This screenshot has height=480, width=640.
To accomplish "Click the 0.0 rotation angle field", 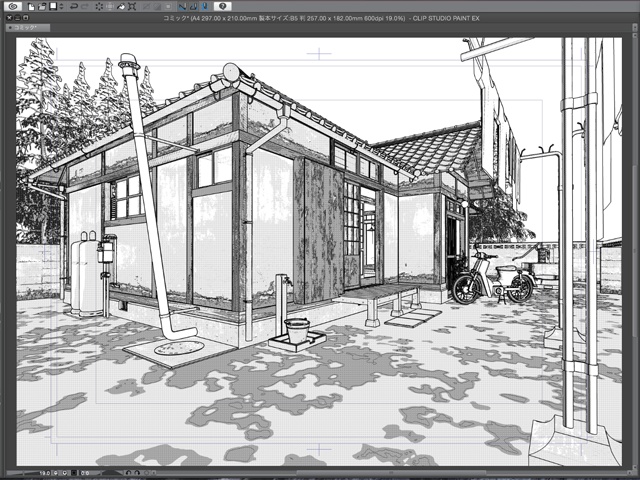I will (x=85, y=473).
